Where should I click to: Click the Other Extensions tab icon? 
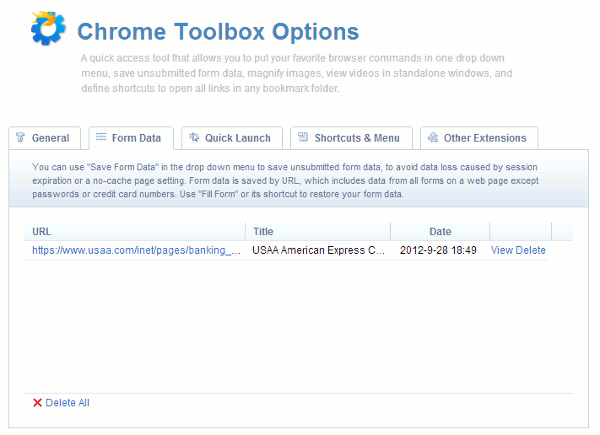pos(433,137)
